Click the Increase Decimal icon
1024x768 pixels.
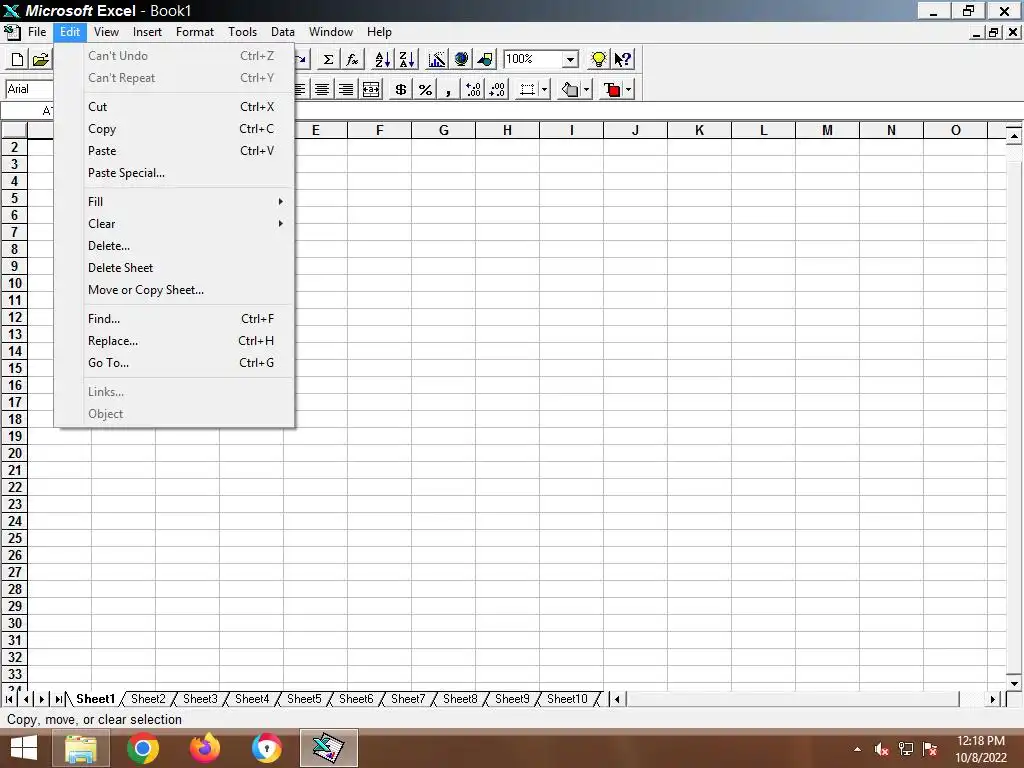pyautogui.click(x=473, y=89)
